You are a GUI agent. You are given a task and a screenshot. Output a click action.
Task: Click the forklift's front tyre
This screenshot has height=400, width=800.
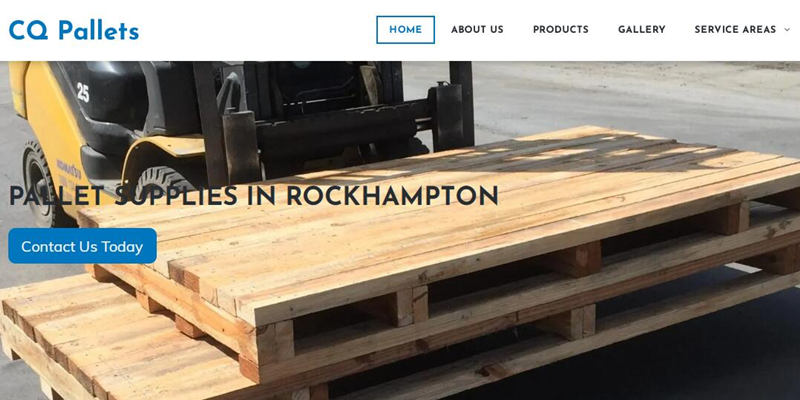pyautogui.click(x=41, y=184)
